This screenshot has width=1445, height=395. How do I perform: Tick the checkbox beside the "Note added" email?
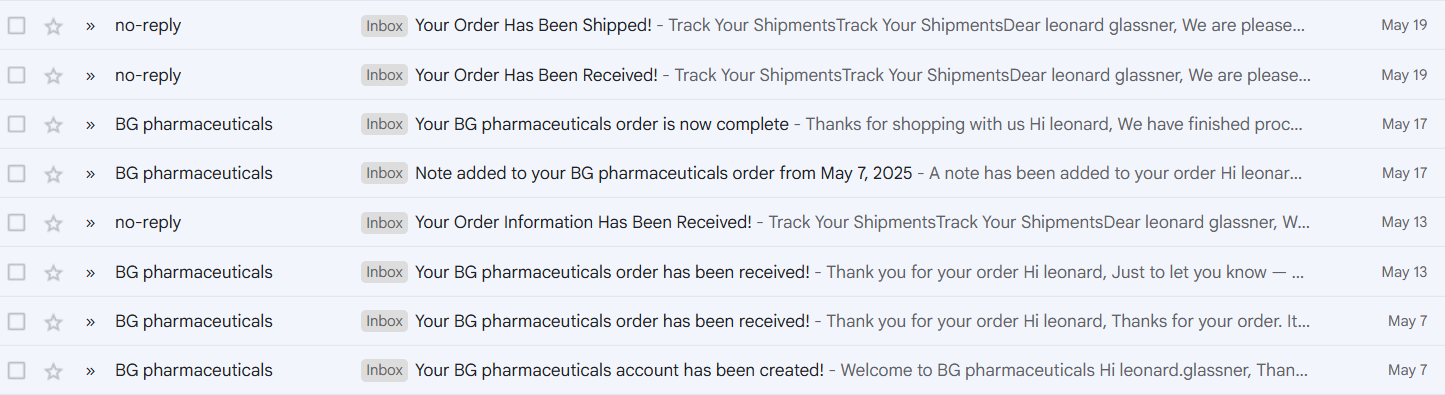(16, 174)
